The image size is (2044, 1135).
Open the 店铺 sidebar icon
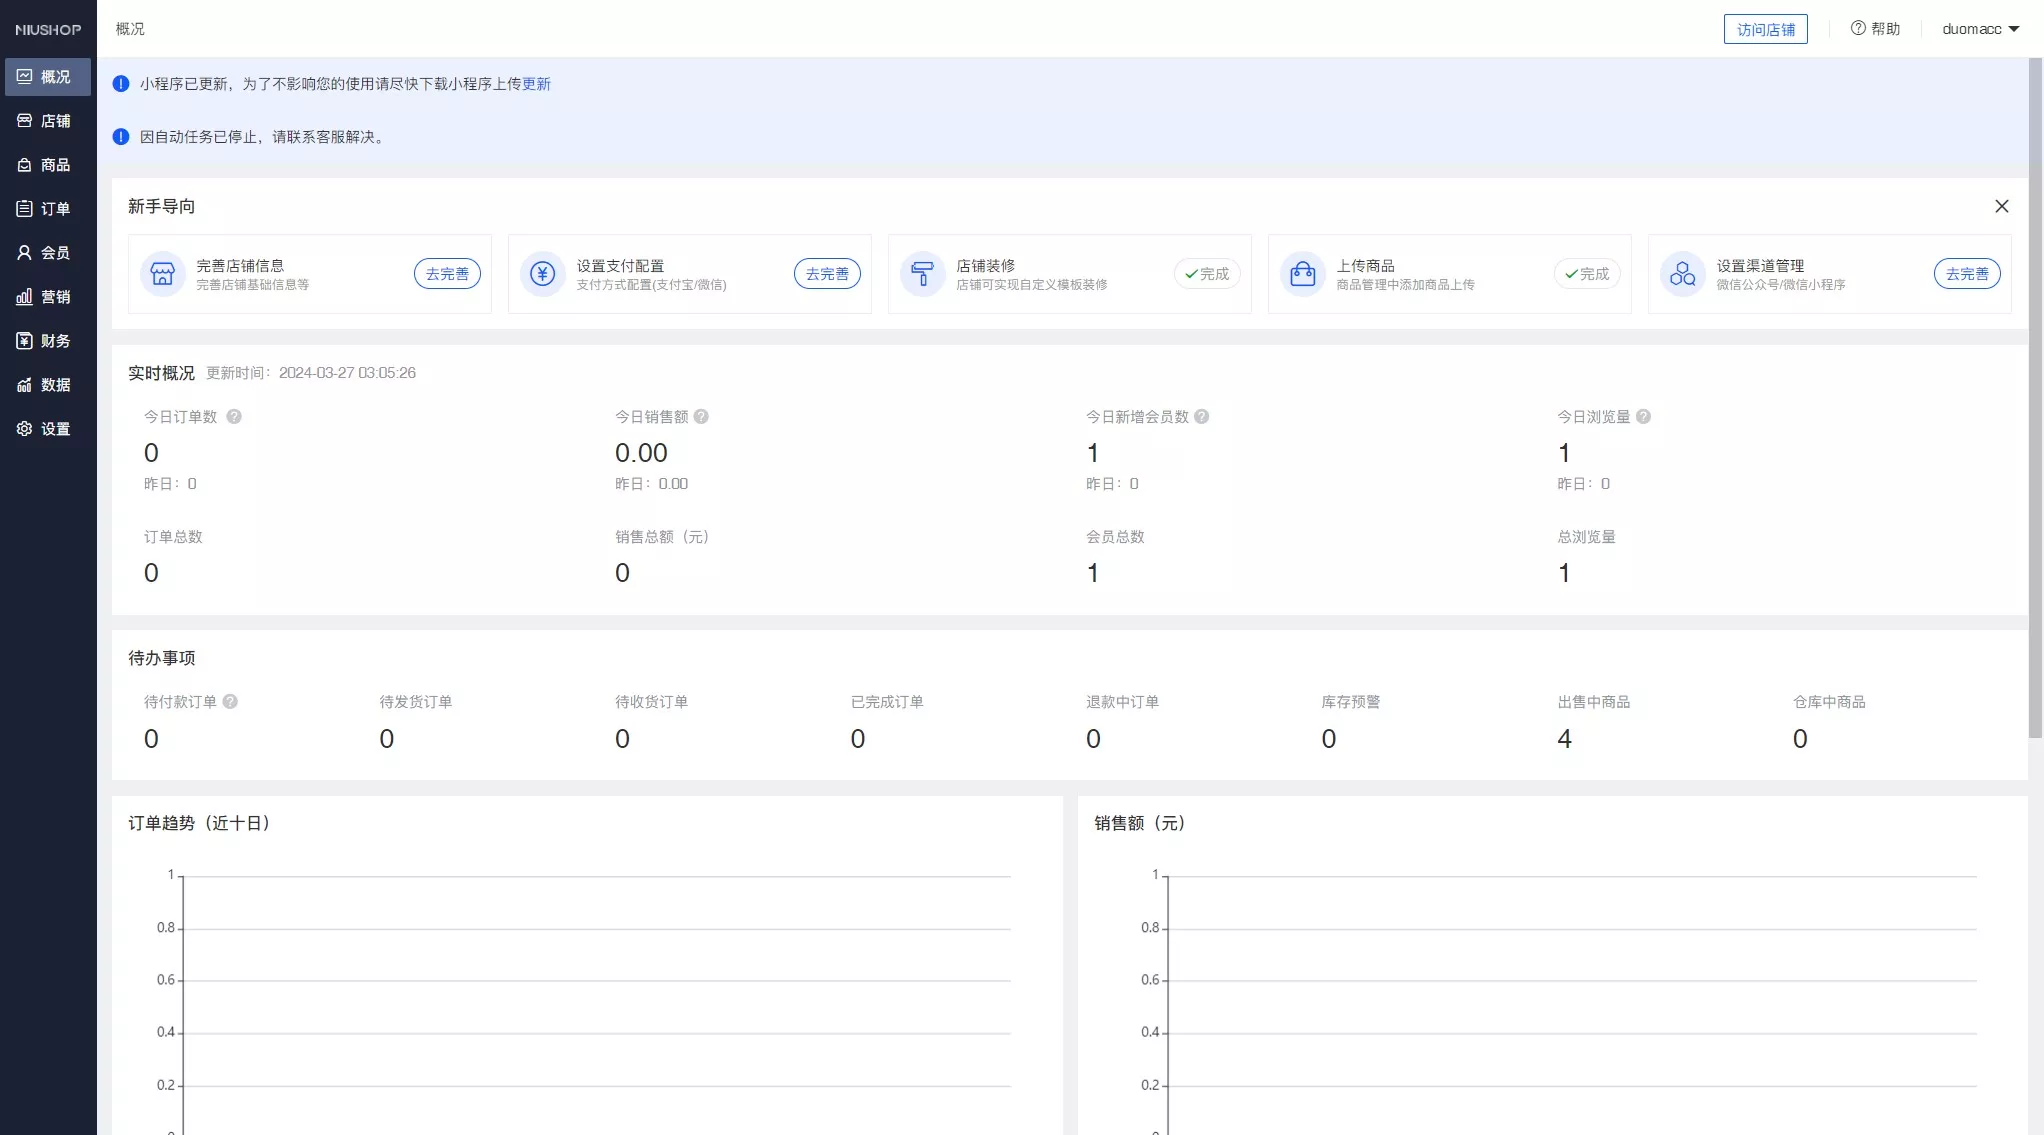coord(25,121)
